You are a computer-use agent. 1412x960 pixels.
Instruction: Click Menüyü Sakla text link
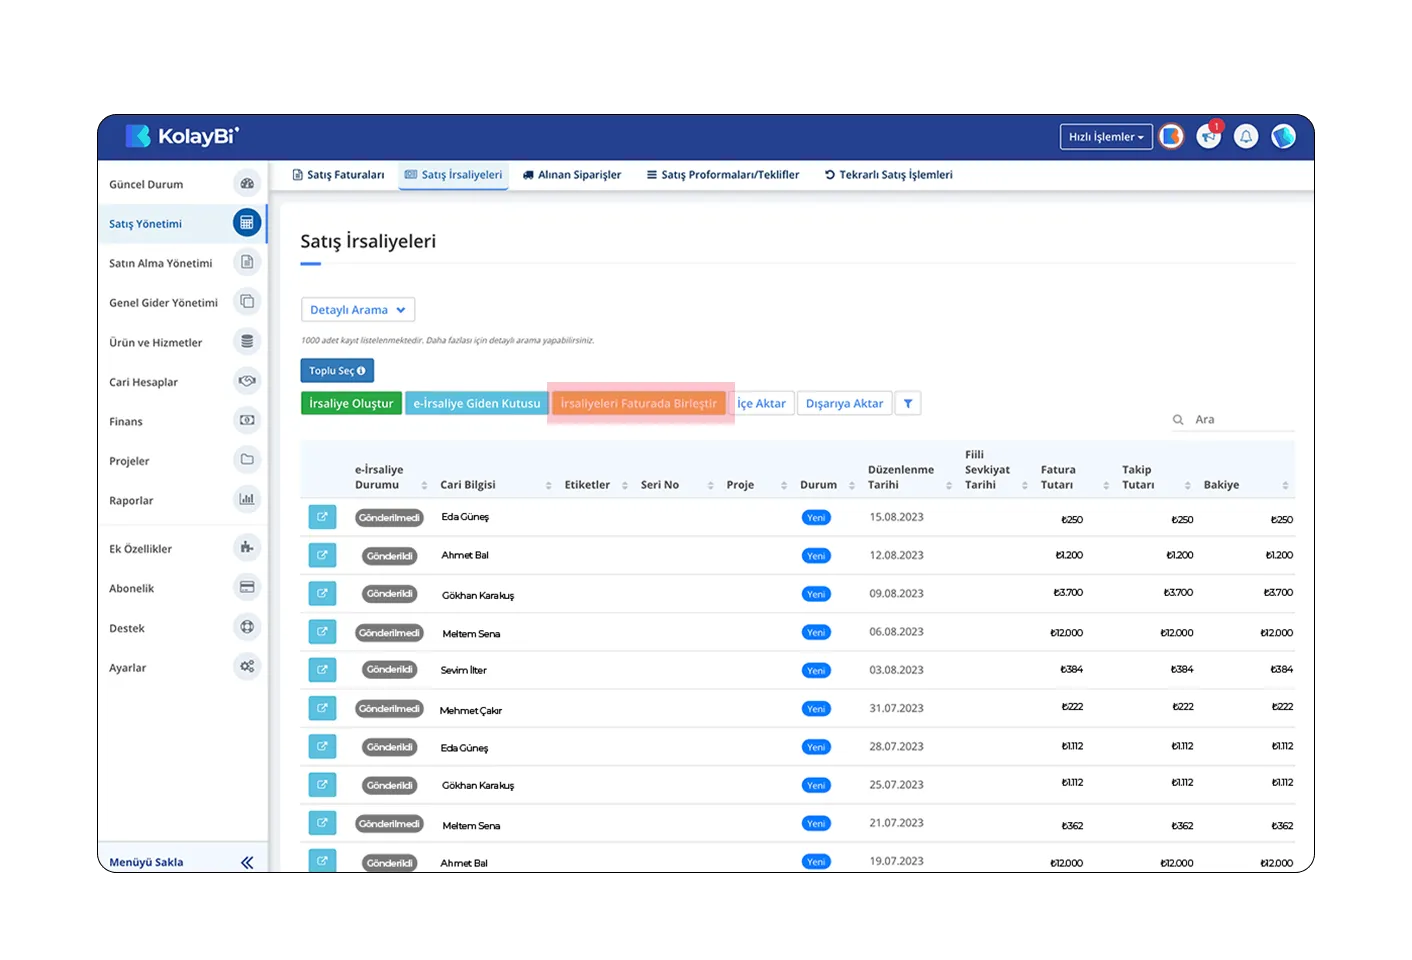pos(146,862)
